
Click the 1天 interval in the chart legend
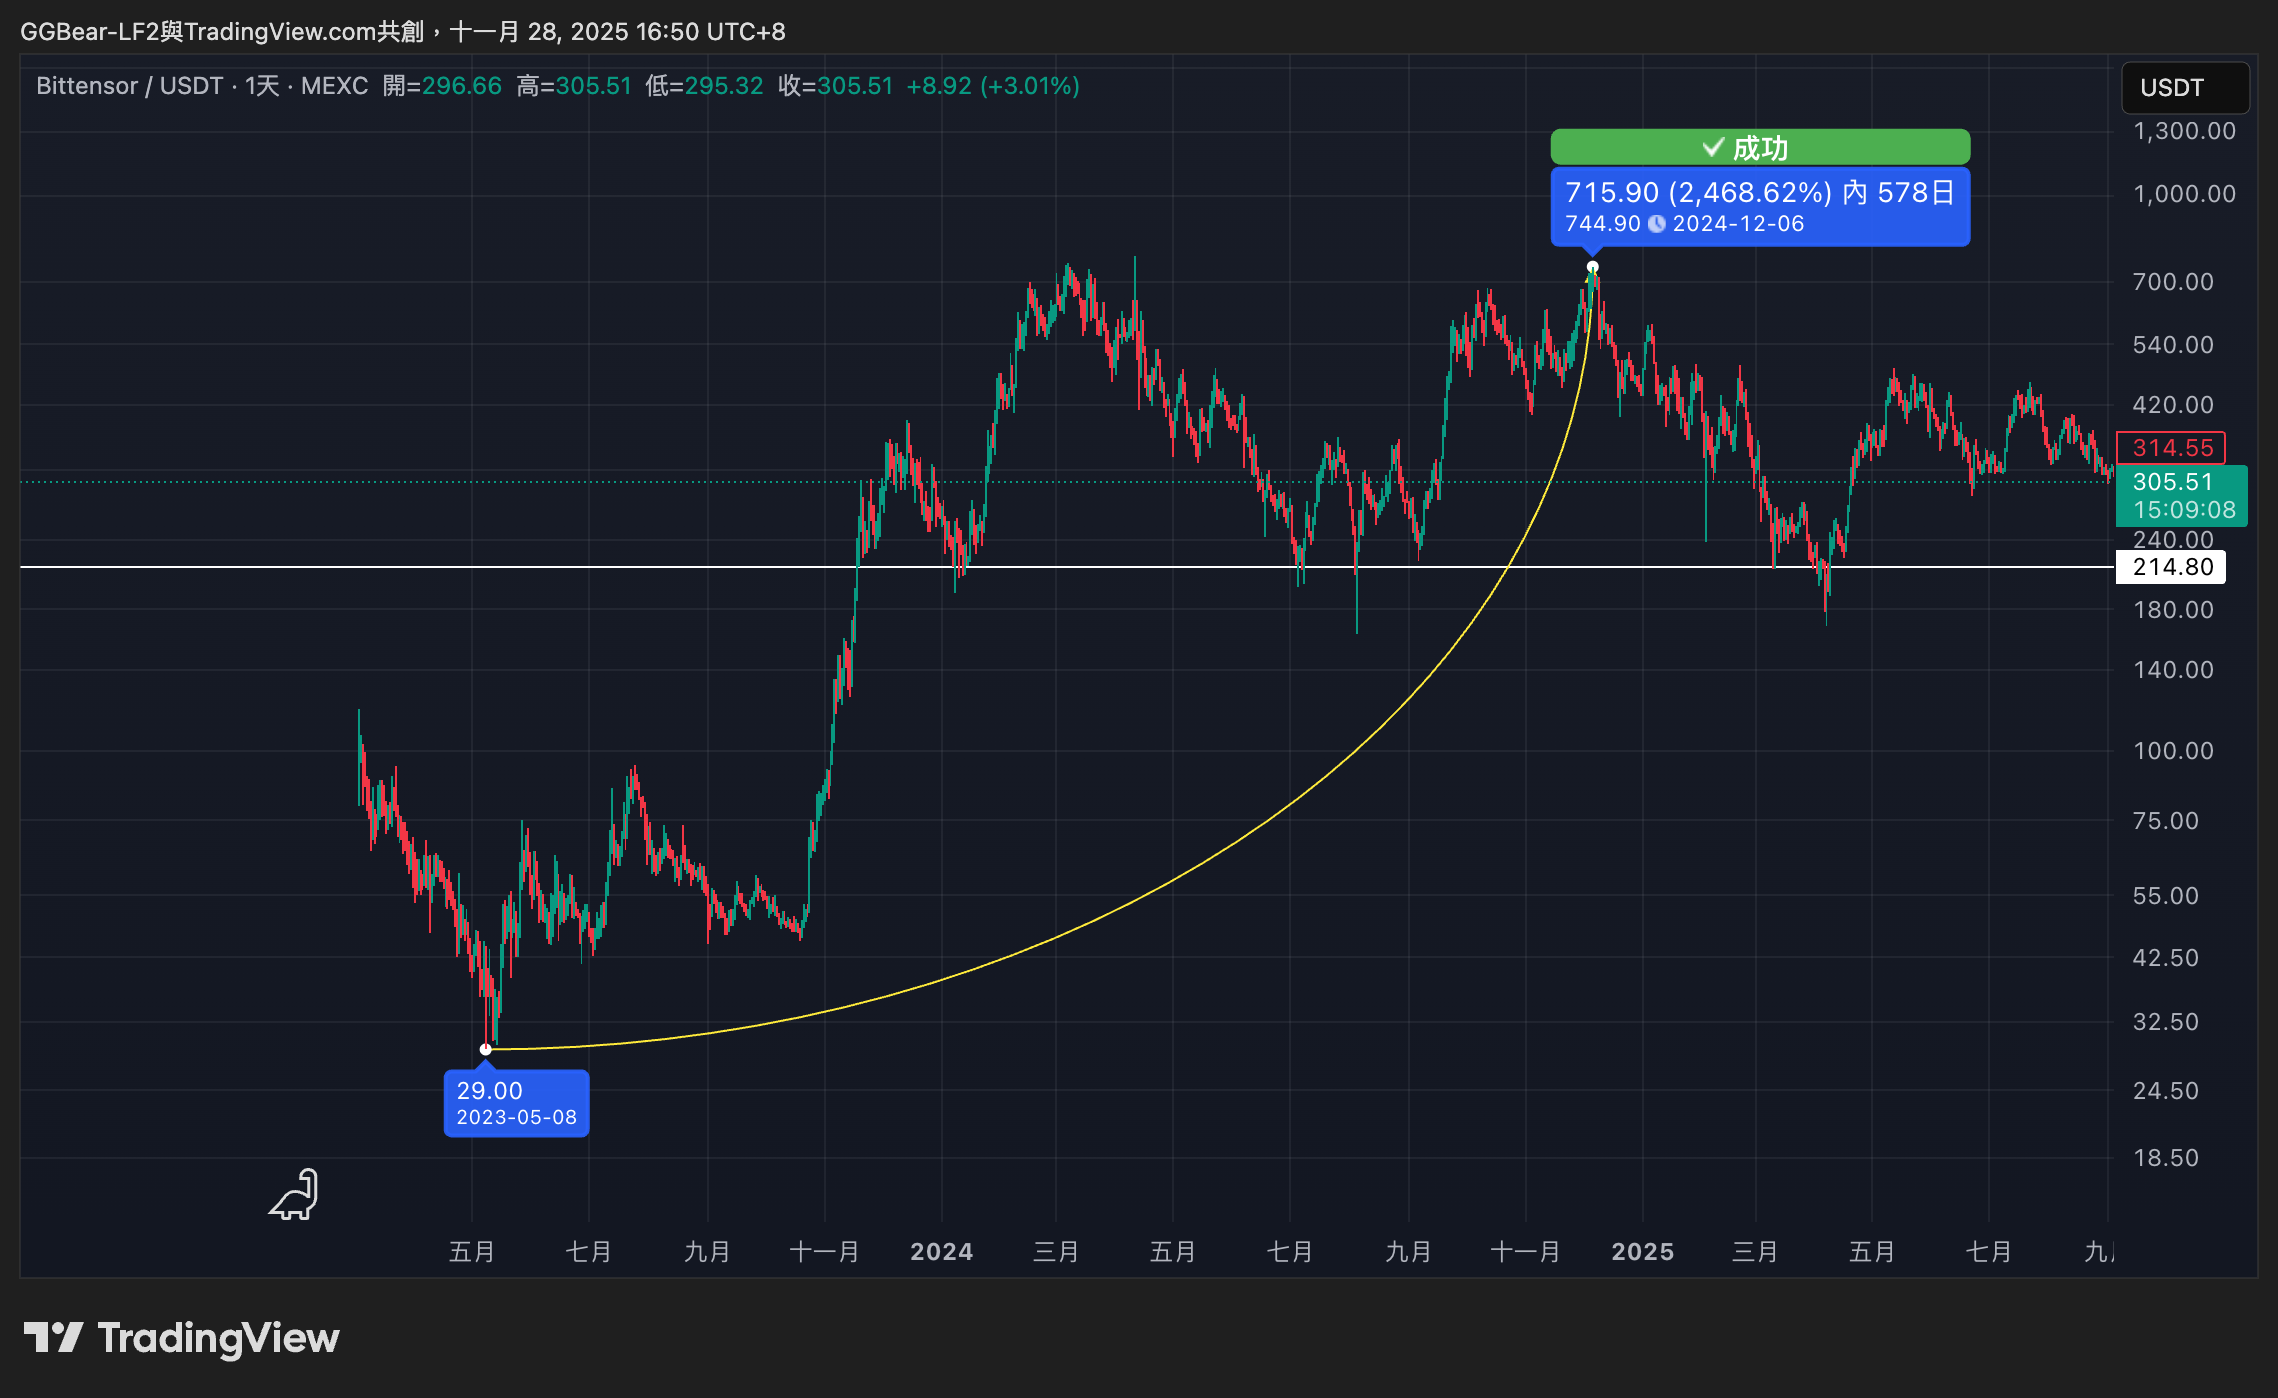262,86
